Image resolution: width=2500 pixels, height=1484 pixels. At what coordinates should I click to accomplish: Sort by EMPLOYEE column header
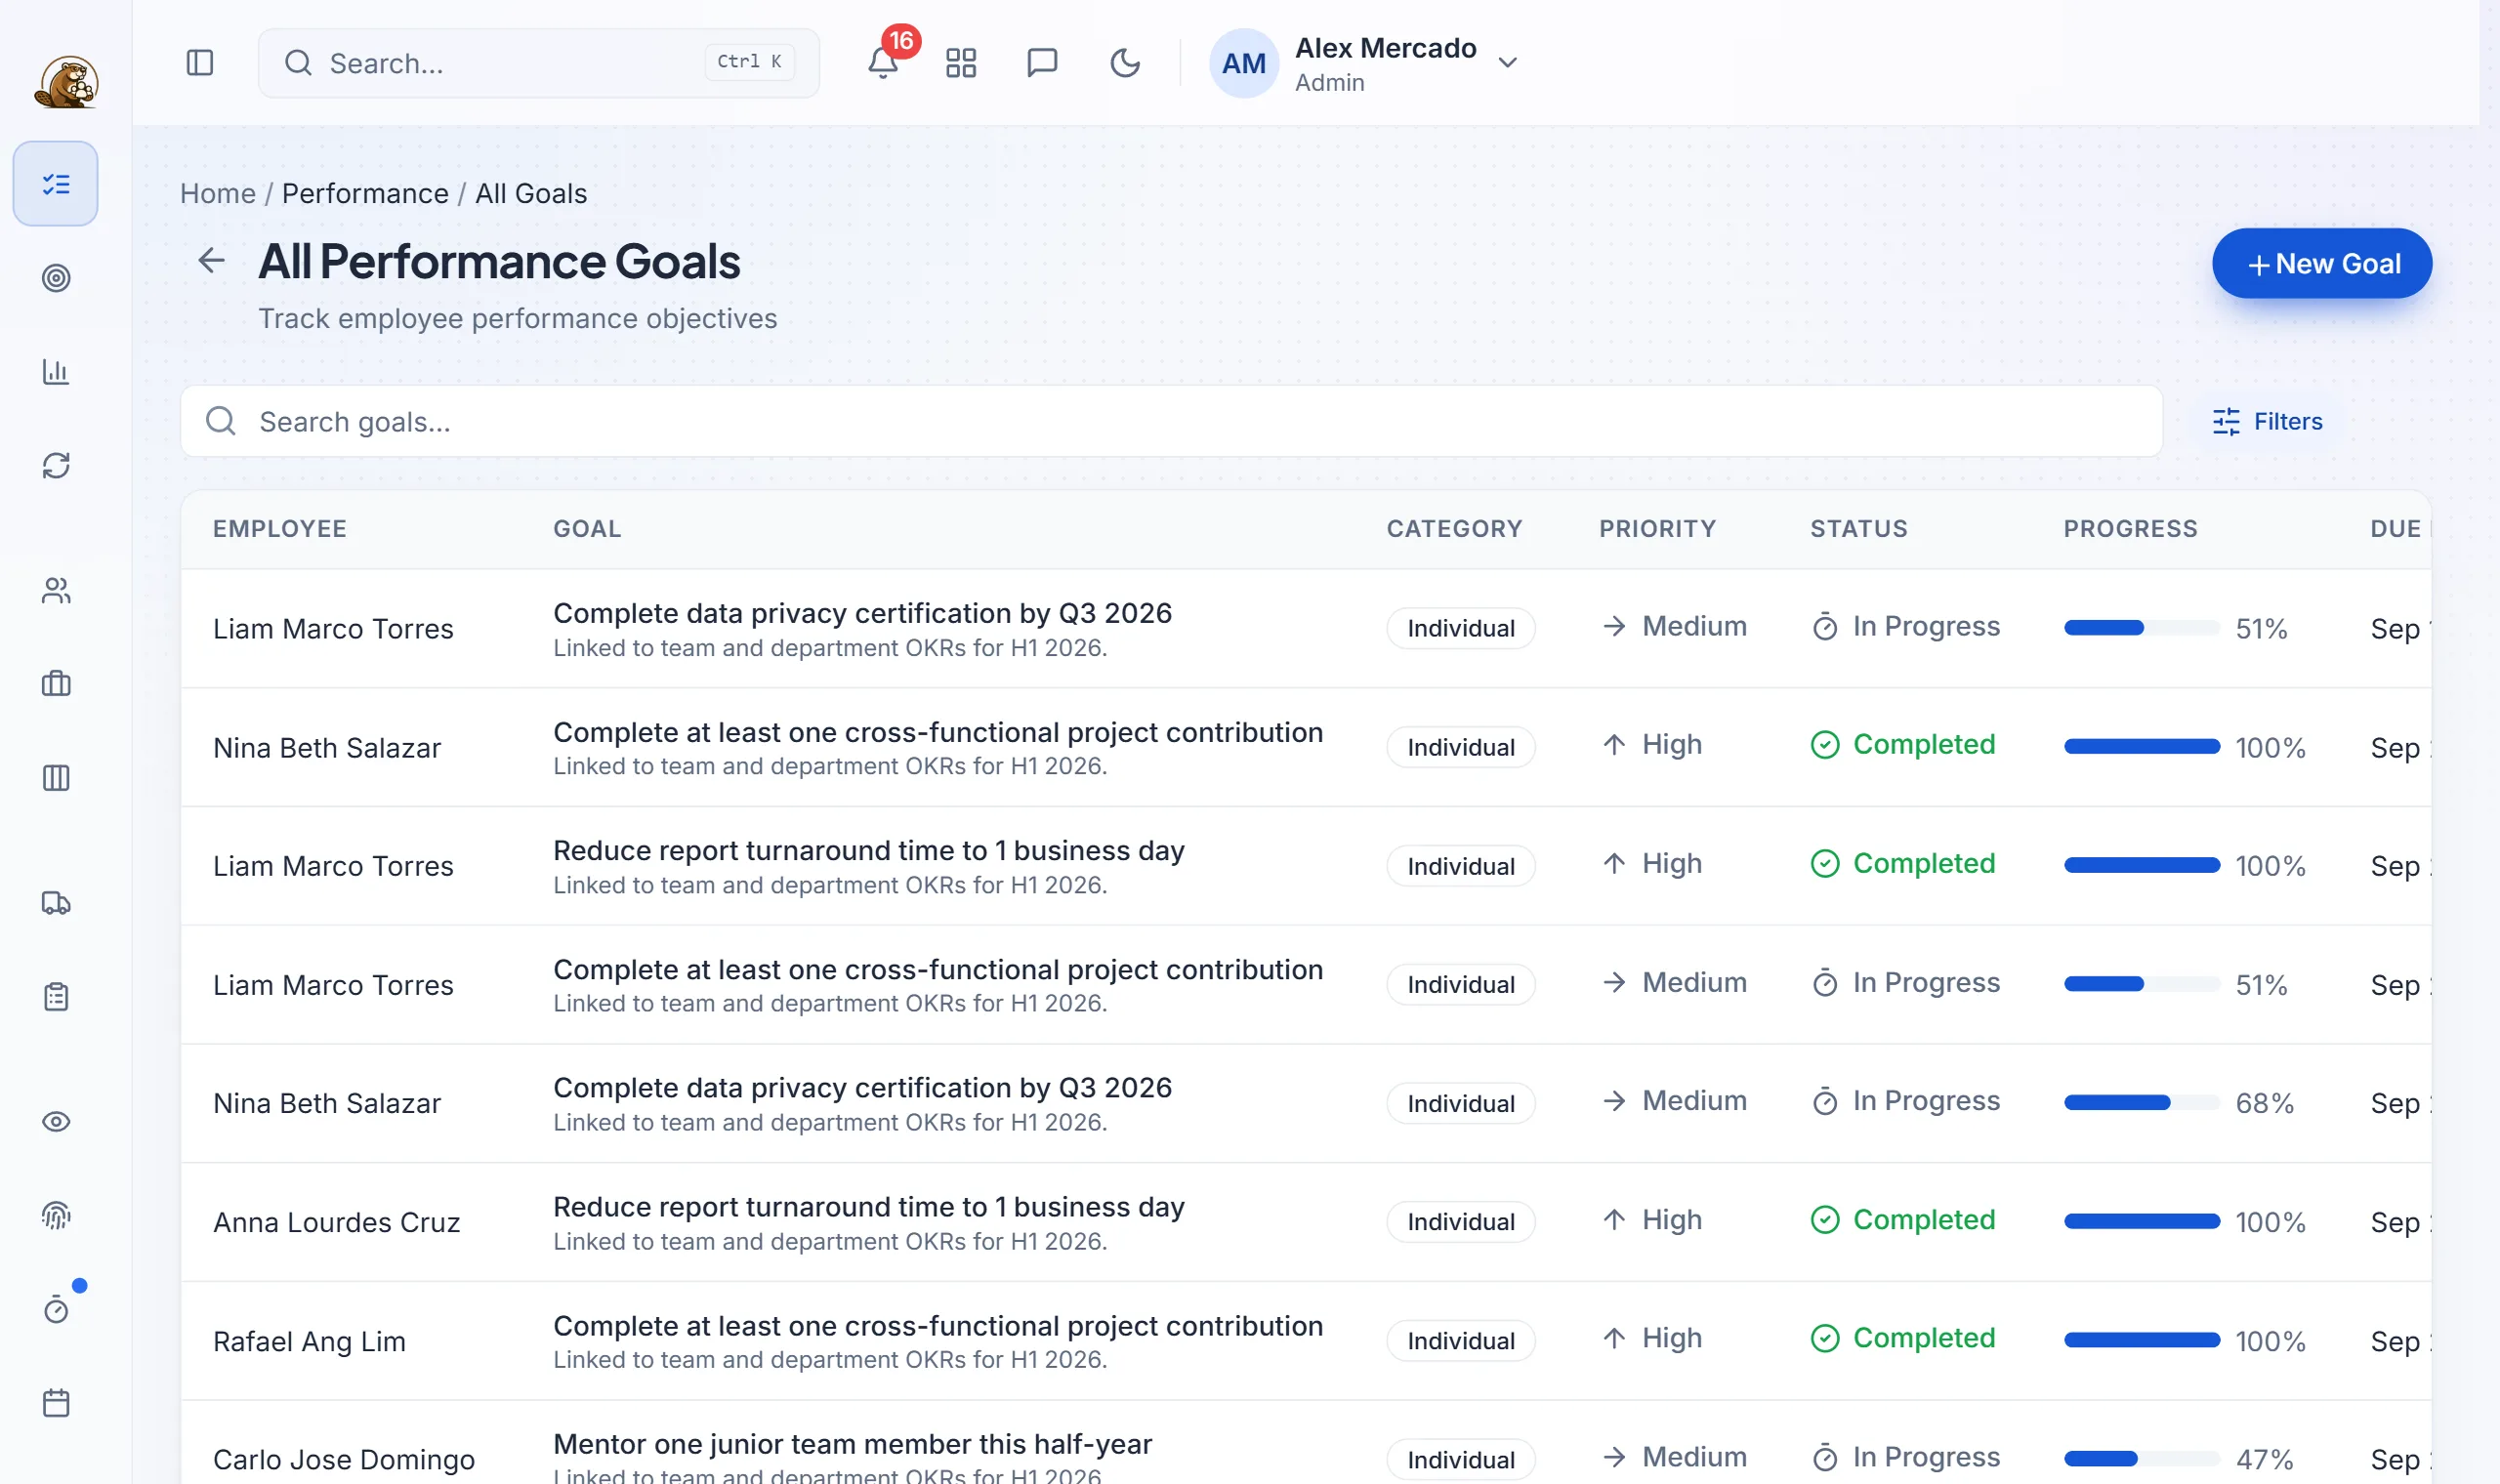[280, 528]
